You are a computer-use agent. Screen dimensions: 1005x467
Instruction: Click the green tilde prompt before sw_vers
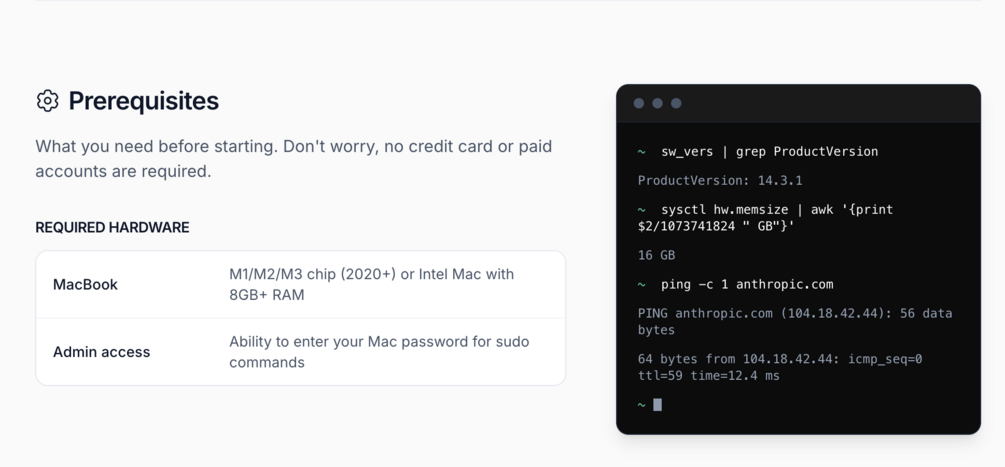click(641, 152)
